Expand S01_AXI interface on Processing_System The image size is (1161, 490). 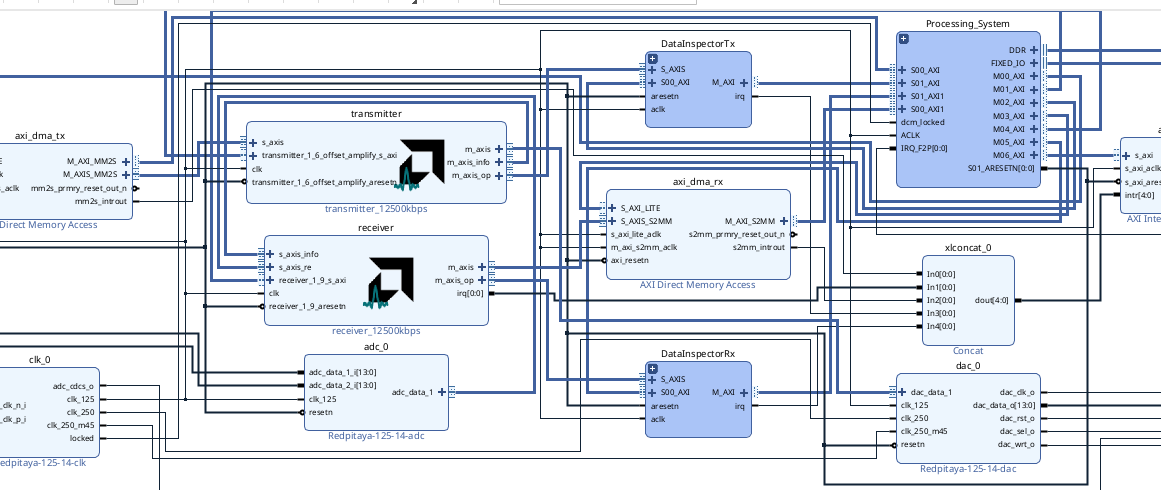point(903,83)
